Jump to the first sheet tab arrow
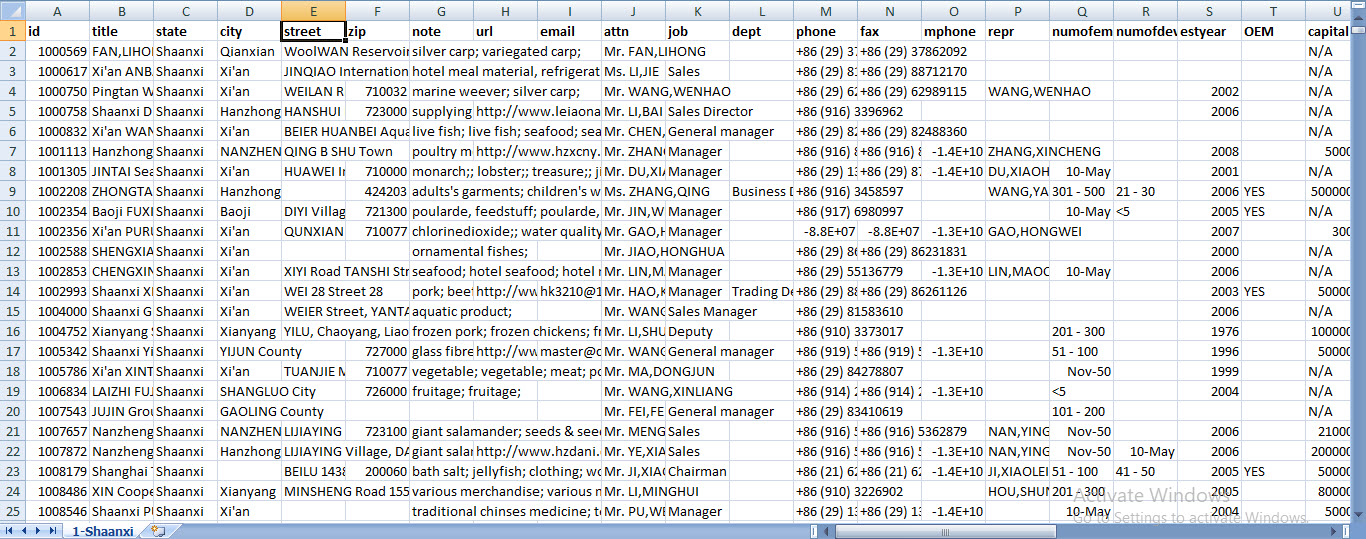Viewport: 1366px width, 539px height. pyautogui.click(x=10, y=531)
